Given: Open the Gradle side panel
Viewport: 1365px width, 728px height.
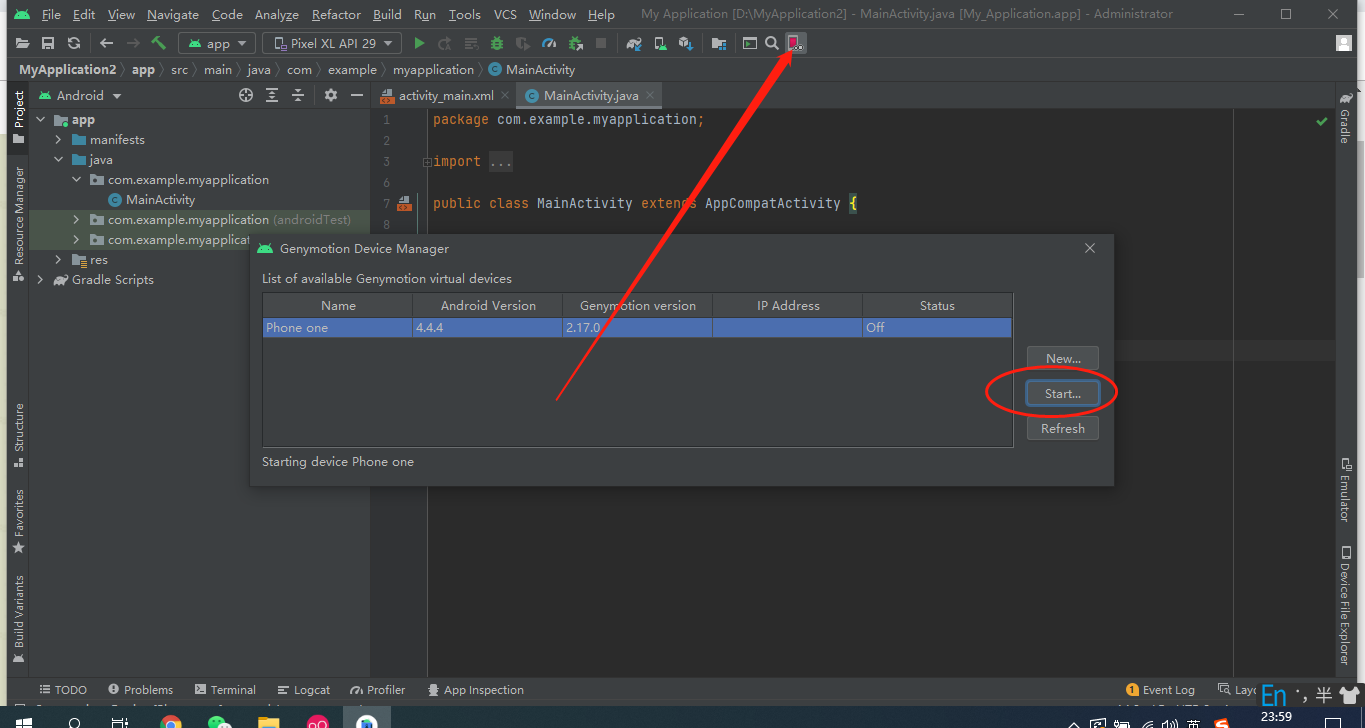Looking at the screenshot, I should (1345, 118).
